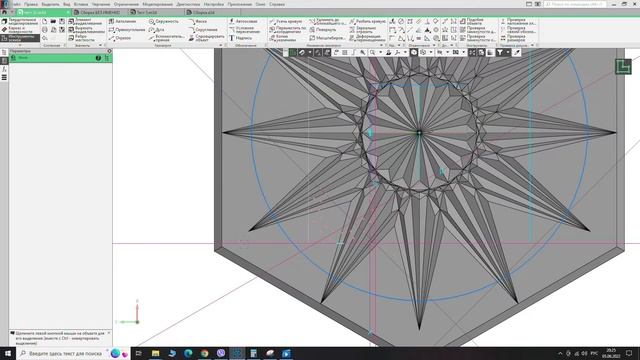This screenshot has width=640, height=360.
Task: Select the Дуга tool
Action: [157, 30]
